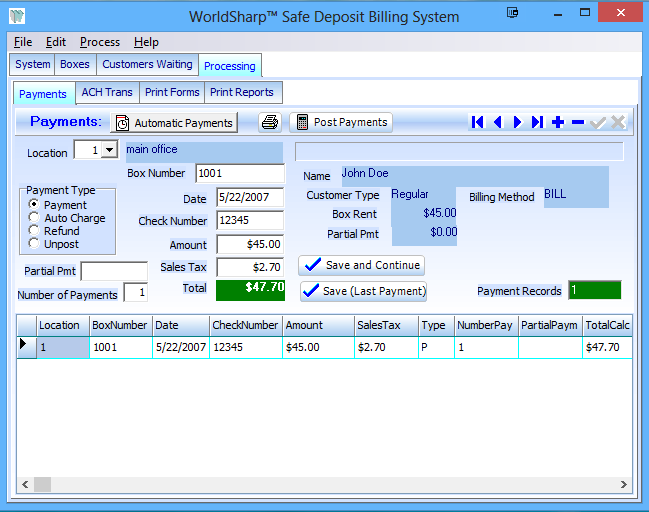Image resolution: width=649 pixels, height=512 pixels.
Task: Click the application icon in title bar
Action: (15, 16)
